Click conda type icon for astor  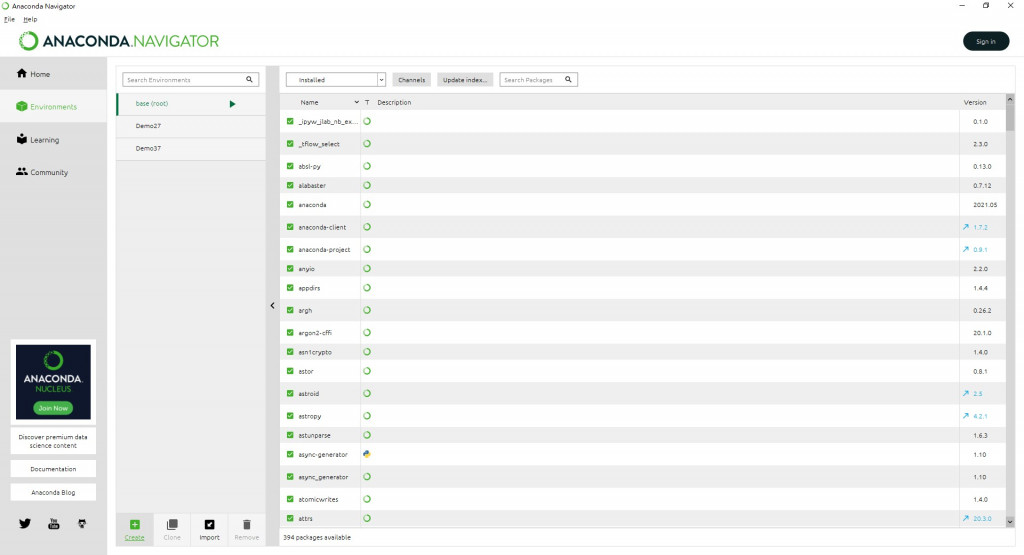click(367, 371)
